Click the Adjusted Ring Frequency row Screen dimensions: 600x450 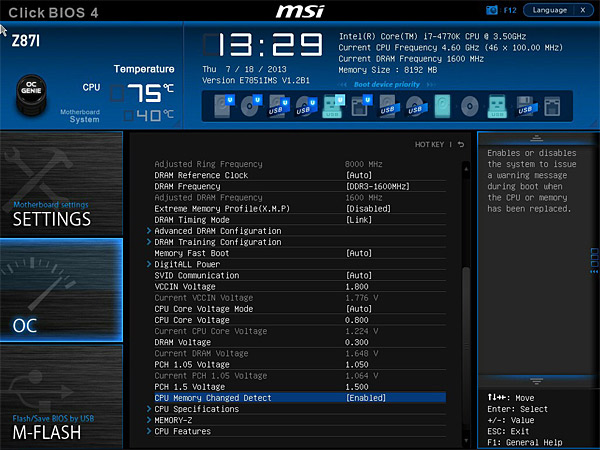pyautogui.click(x=300, y=164)
